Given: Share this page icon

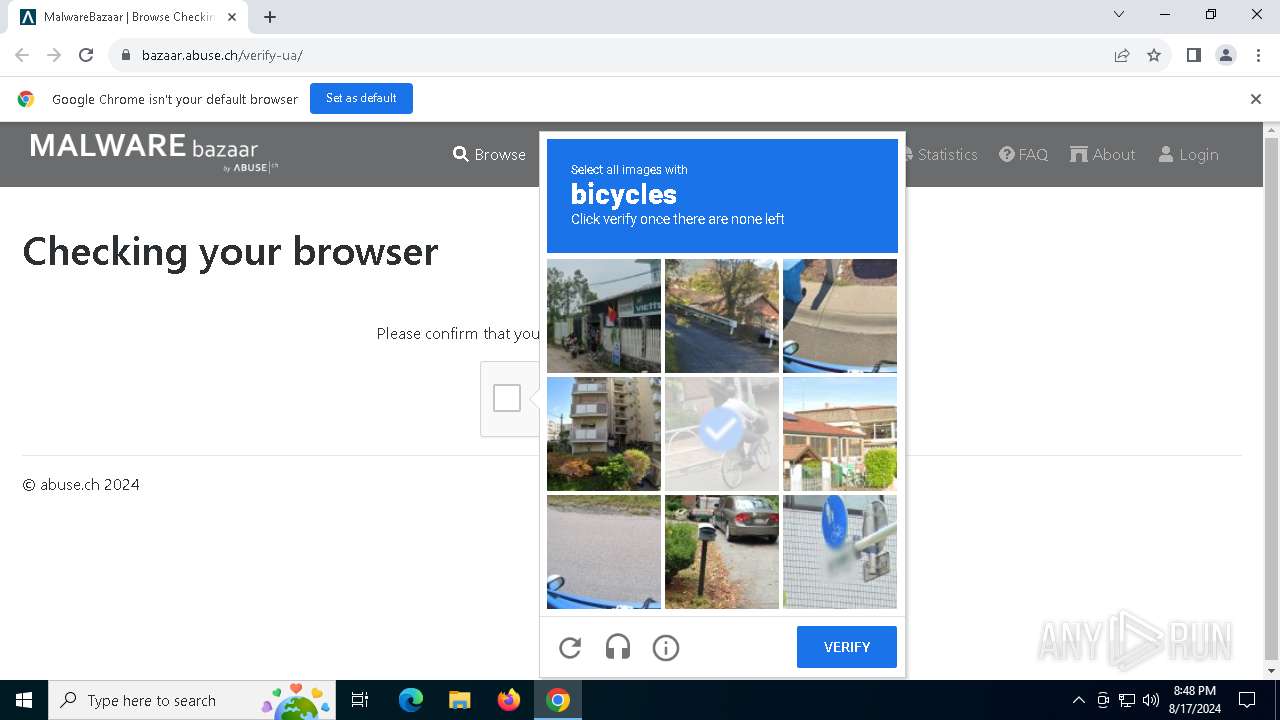Looking at the screenshot, I should tap(1122, 55).
